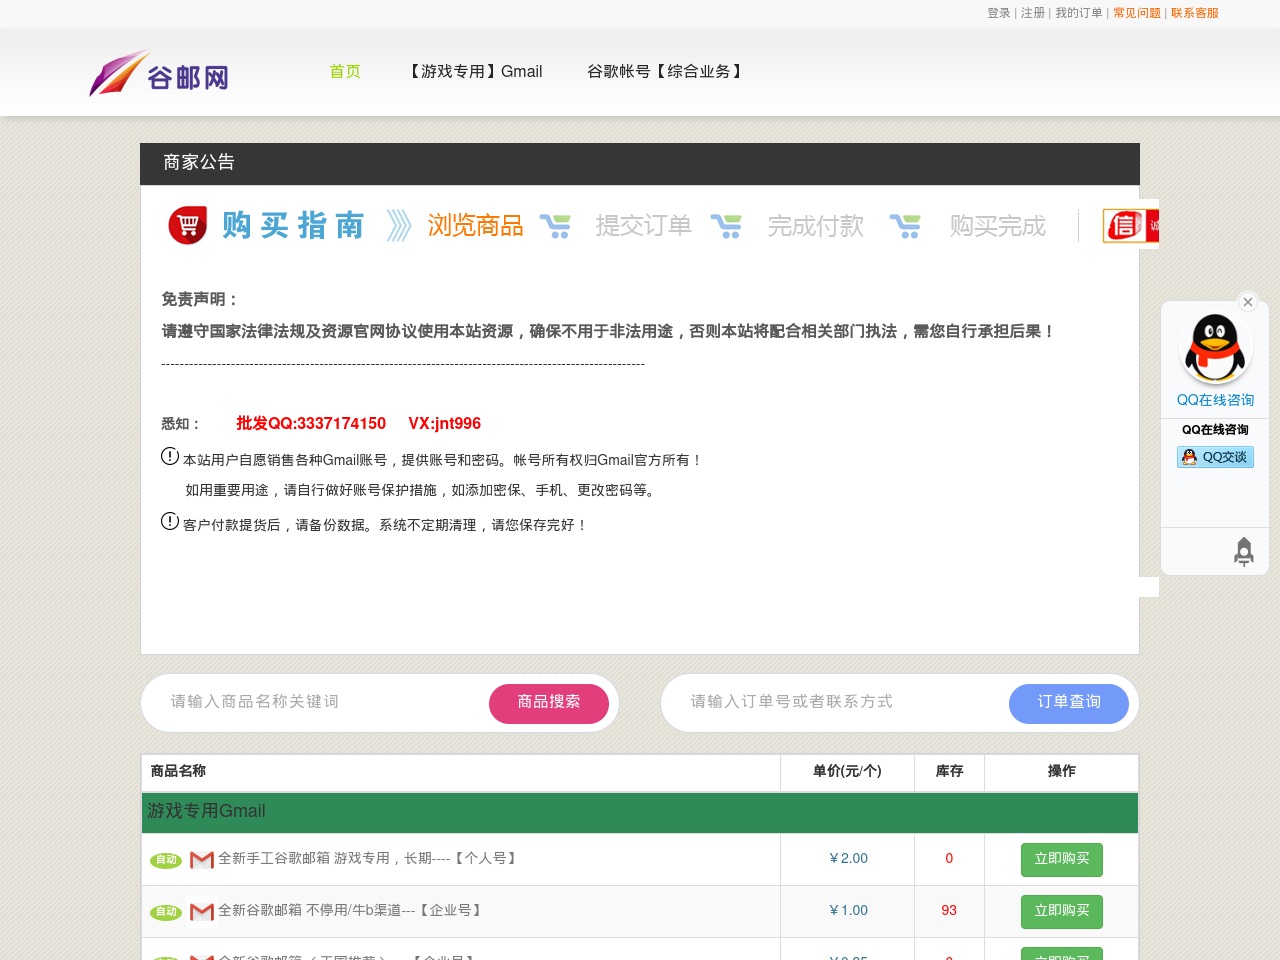Click the cart icon after 浏览商品
Image resolution: width=1280 pixels, height=960 pixels.
pyautogui.click(x=555, y=226)
